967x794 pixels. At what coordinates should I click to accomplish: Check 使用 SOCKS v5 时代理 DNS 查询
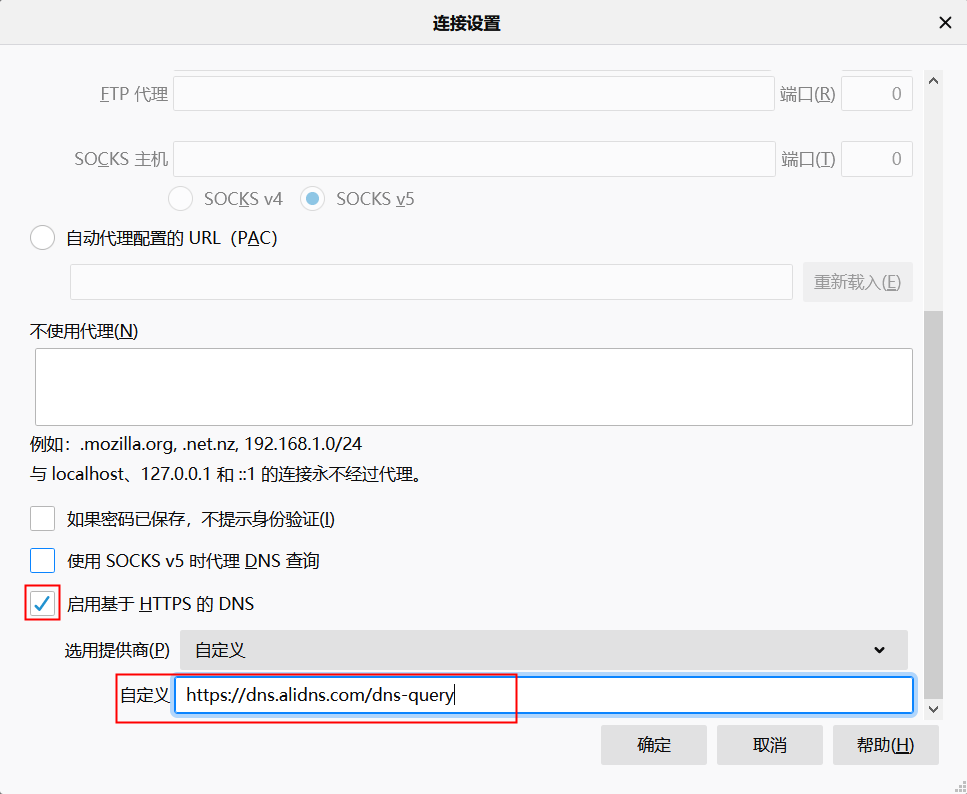click(x=43, y=561)
